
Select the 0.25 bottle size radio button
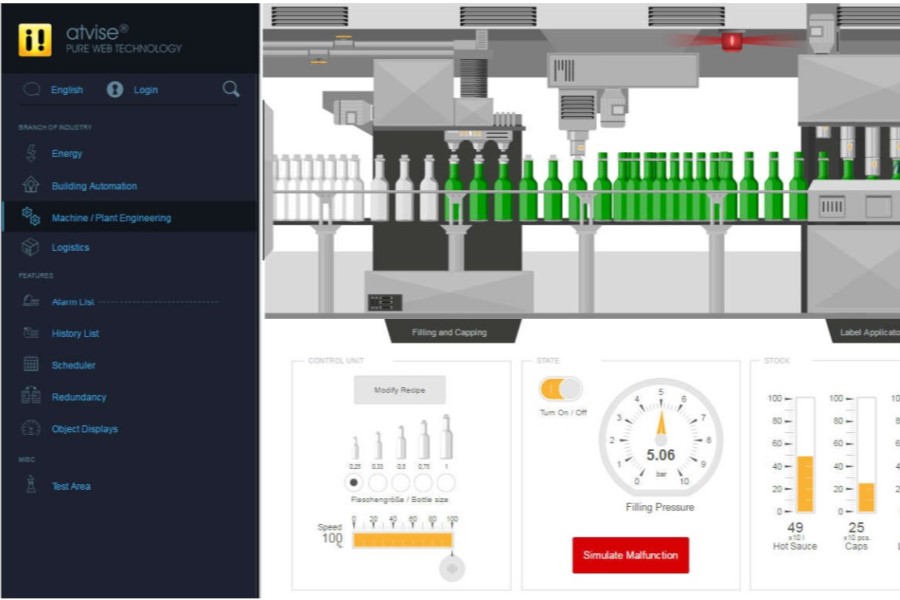click(x=355, y=481)
